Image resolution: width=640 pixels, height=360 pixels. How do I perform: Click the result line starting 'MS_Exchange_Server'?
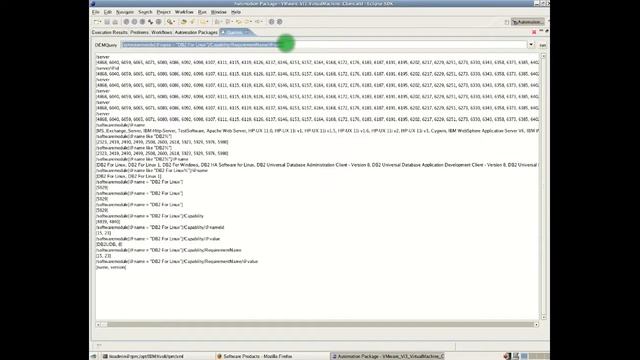[318, 131]
